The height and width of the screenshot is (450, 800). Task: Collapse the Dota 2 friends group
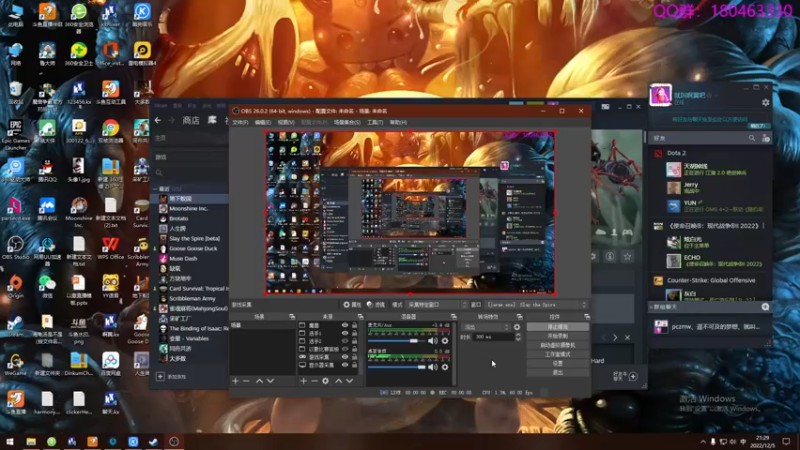click(x=677, y=153)
